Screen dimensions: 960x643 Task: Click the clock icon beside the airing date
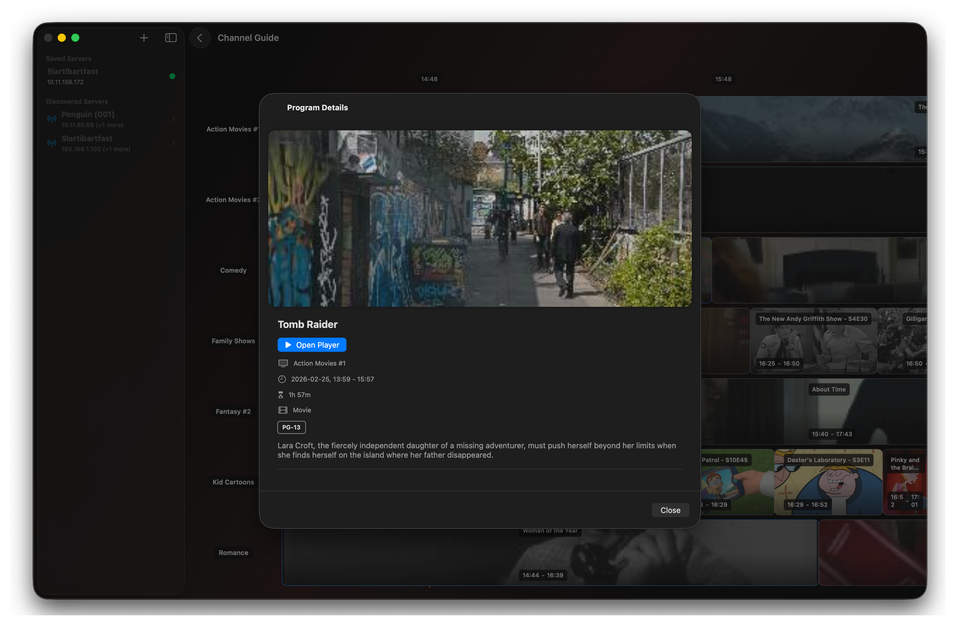[x=282, y=380]
